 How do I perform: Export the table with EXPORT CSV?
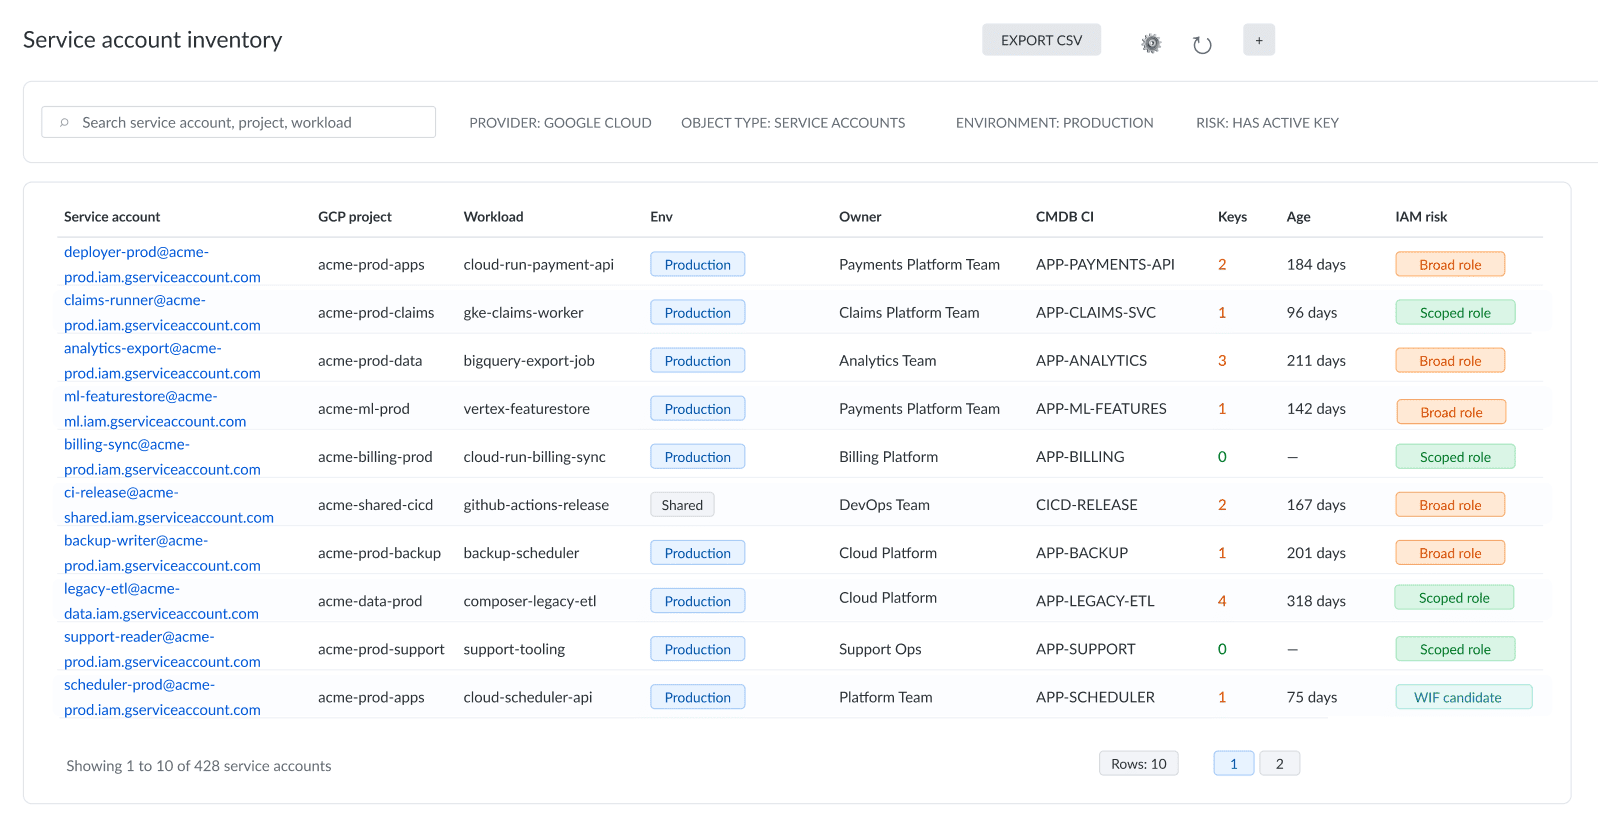click(x=1041, y=40)
